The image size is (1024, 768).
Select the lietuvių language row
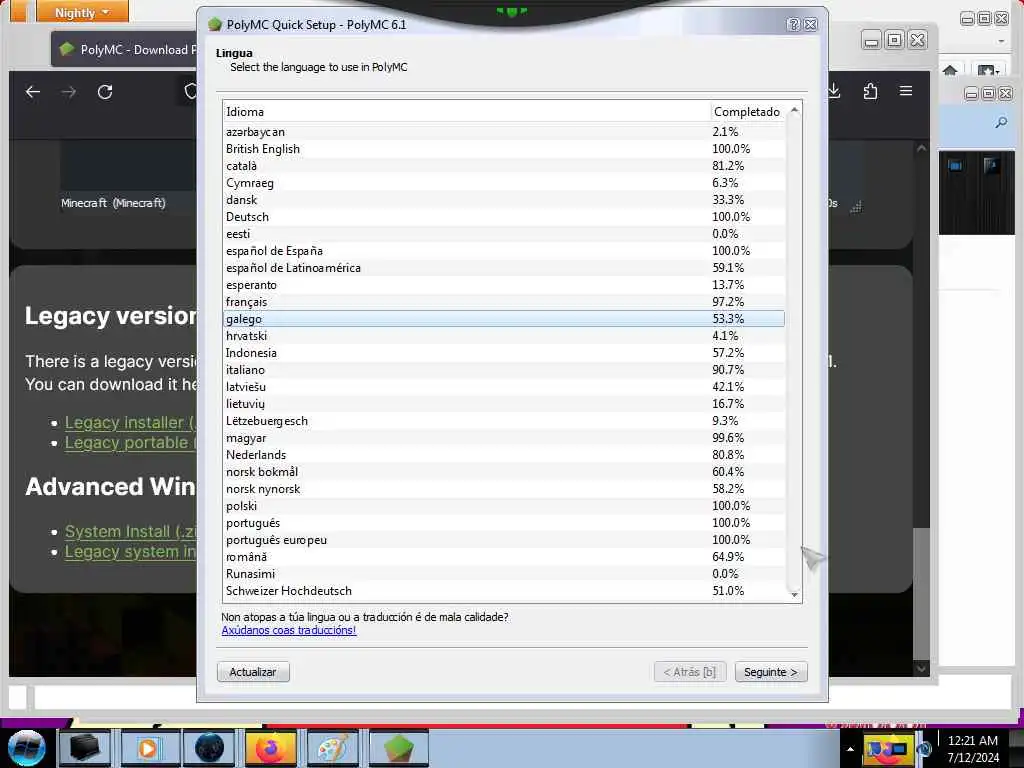point(504,404)
